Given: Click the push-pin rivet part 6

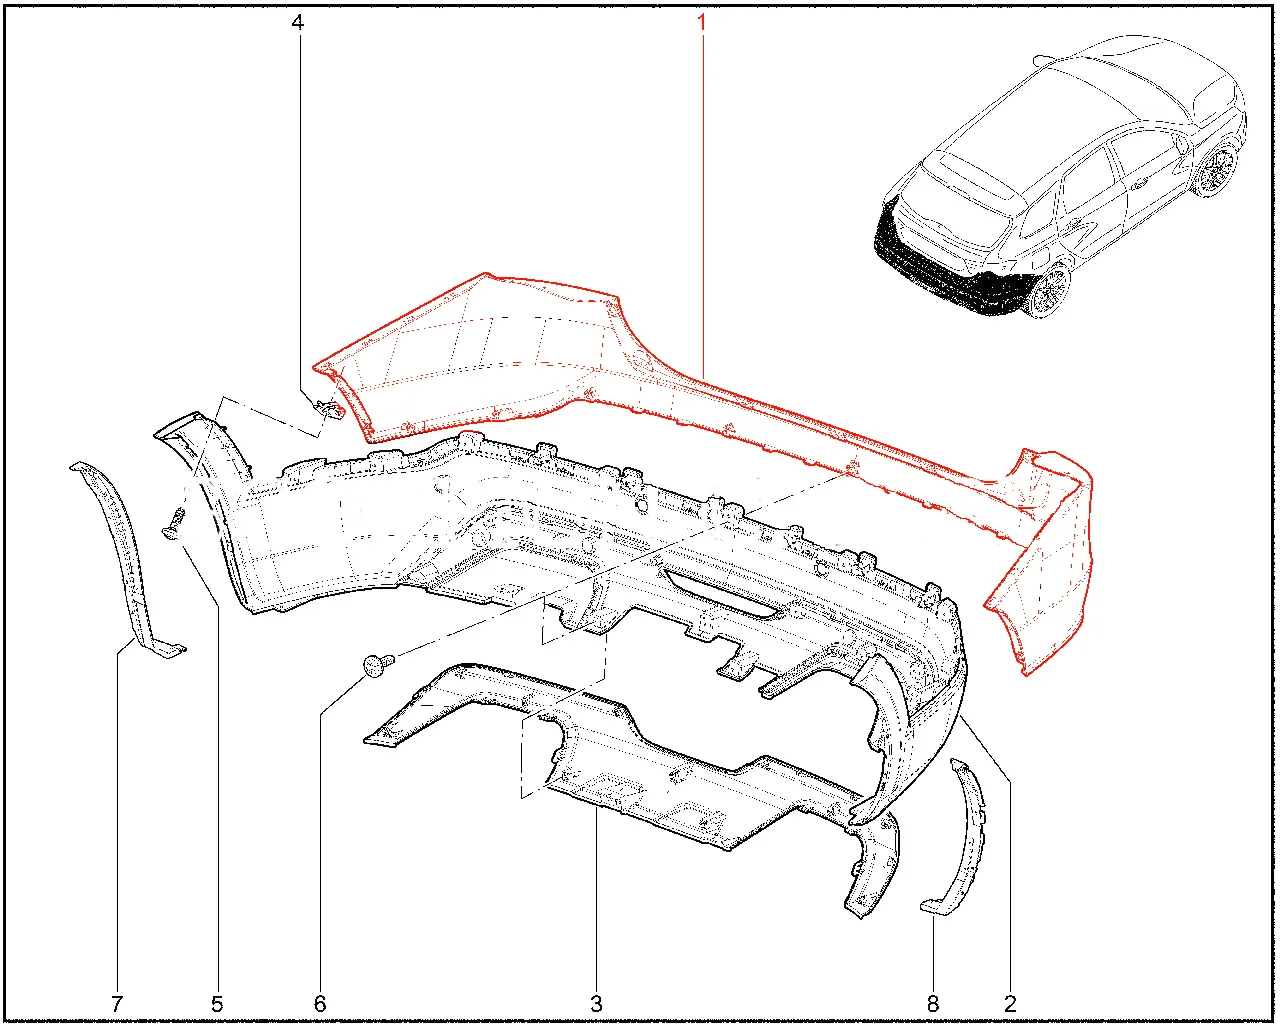Looking at the screenshot, I should (375, 664).
